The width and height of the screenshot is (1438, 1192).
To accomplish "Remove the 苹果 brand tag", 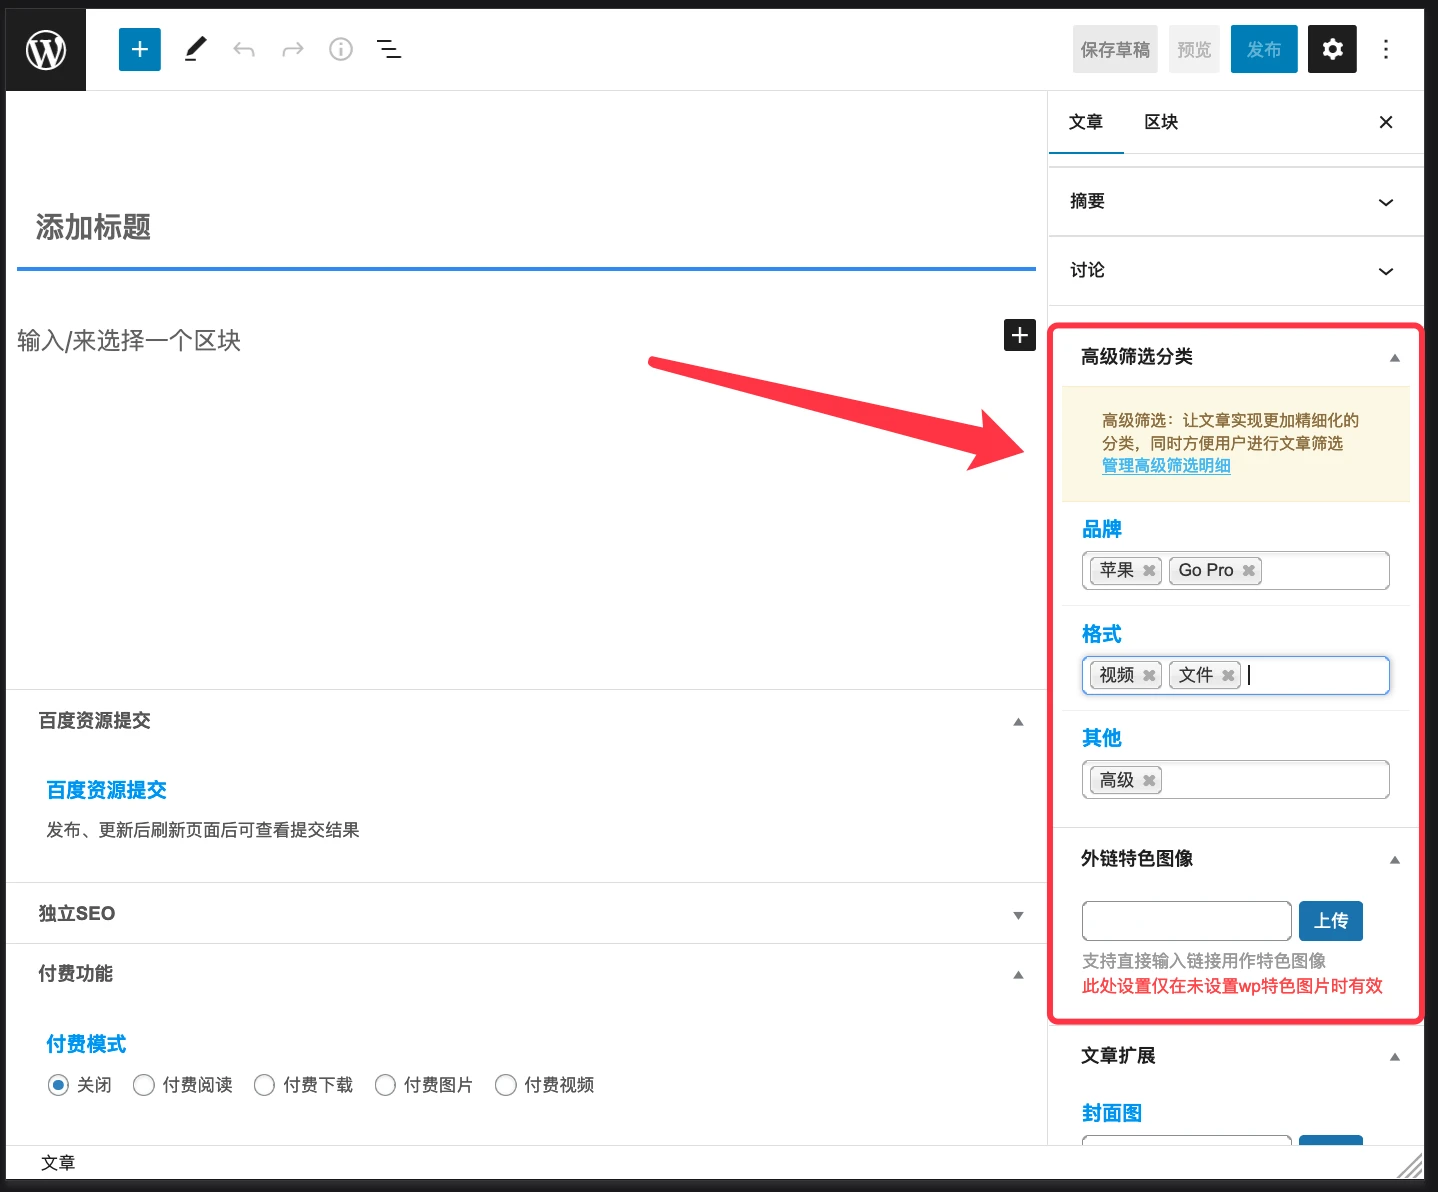I will (x=1149, y=570).
